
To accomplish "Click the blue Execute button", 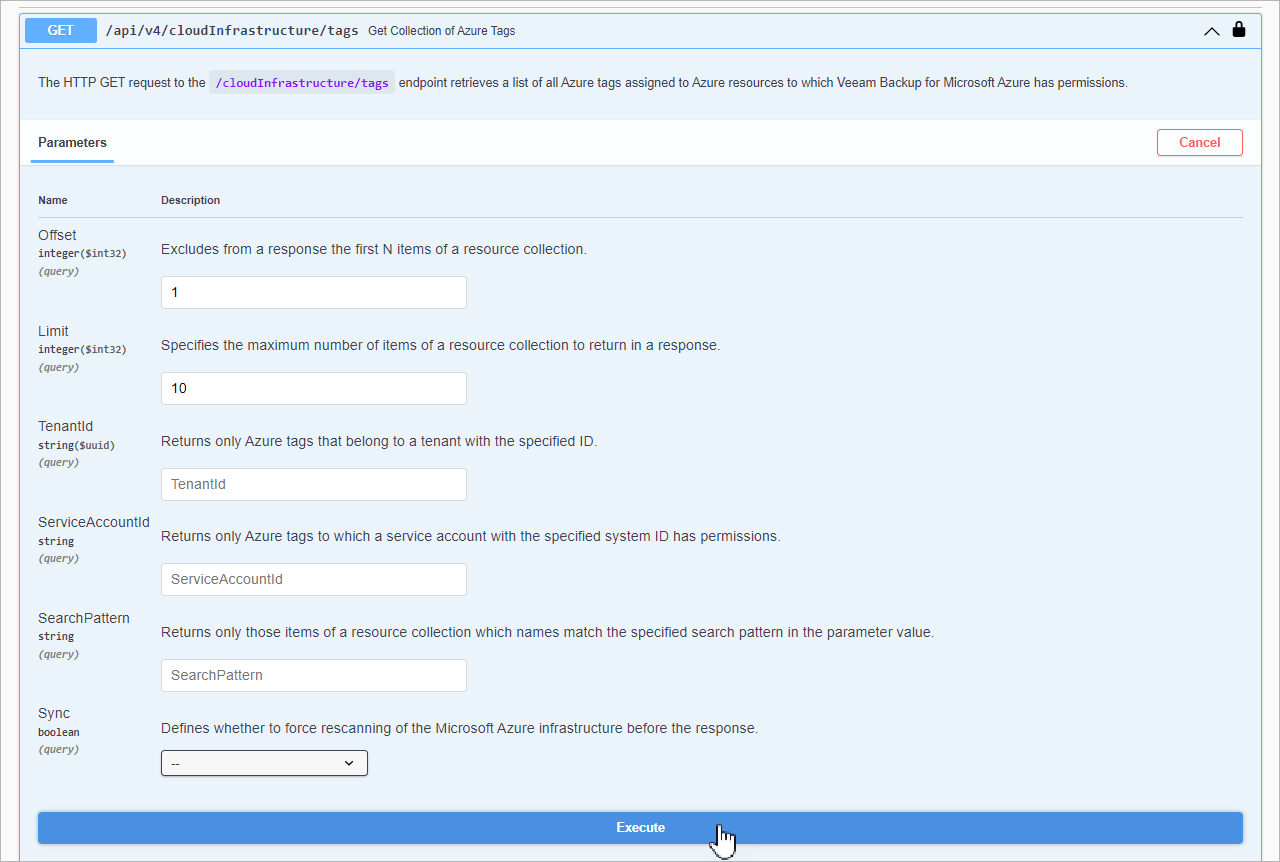I will tap(640, 827).
